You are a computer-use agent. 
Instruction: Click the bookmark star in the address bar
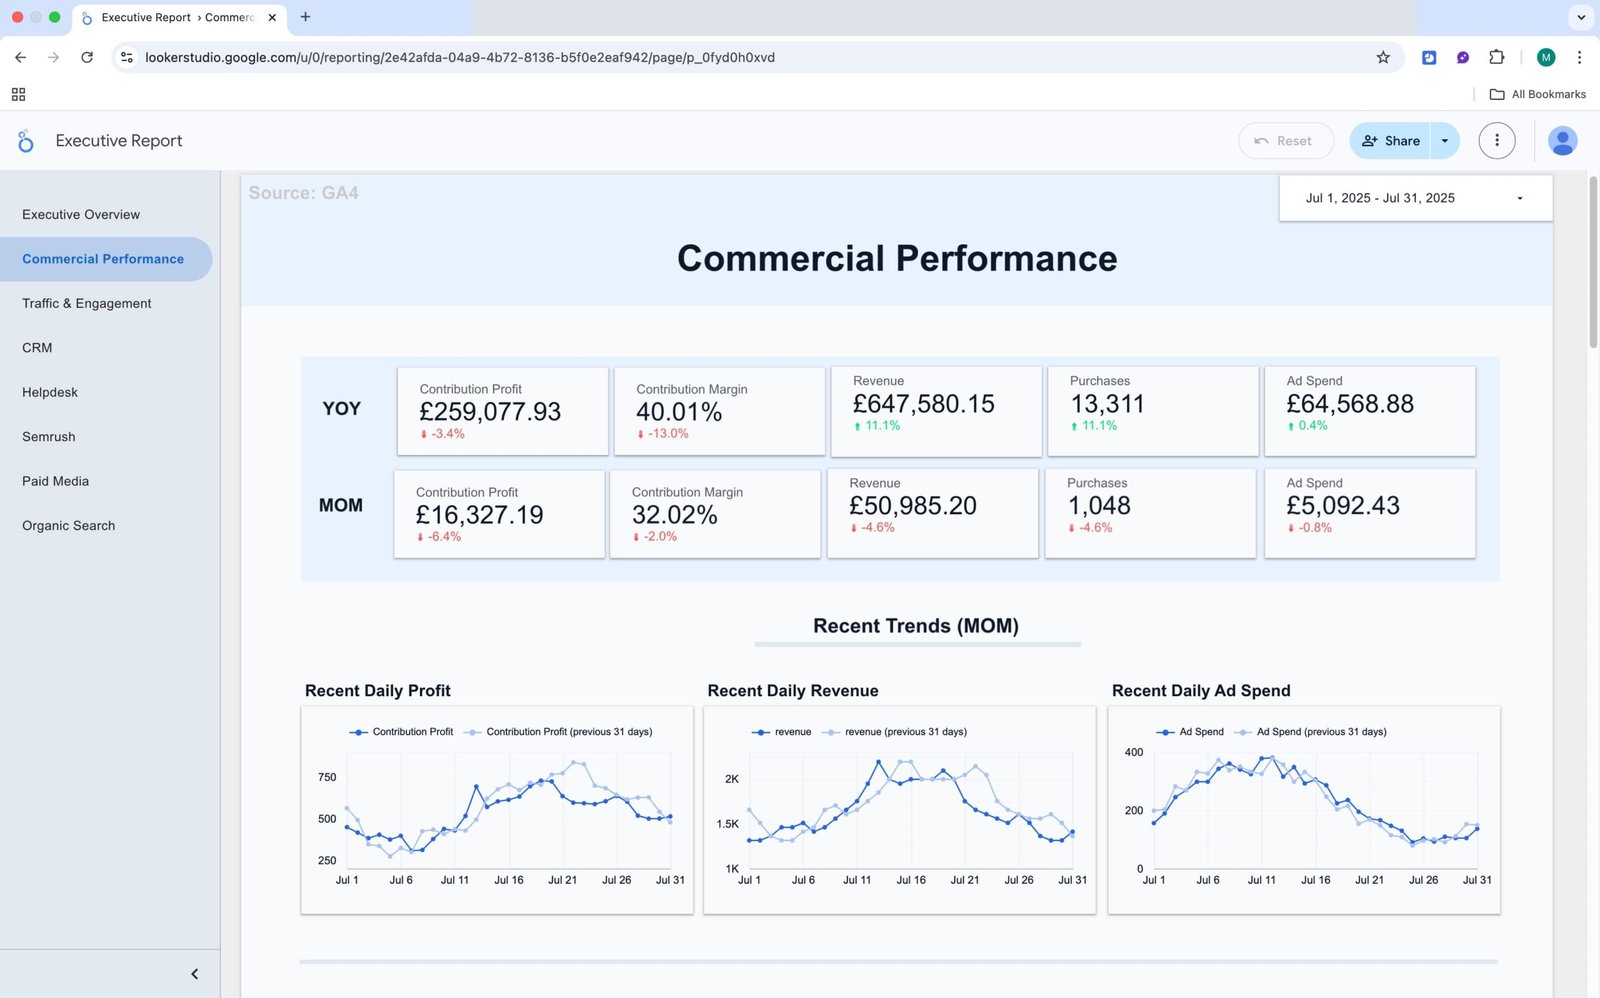tap(1383, 57)
